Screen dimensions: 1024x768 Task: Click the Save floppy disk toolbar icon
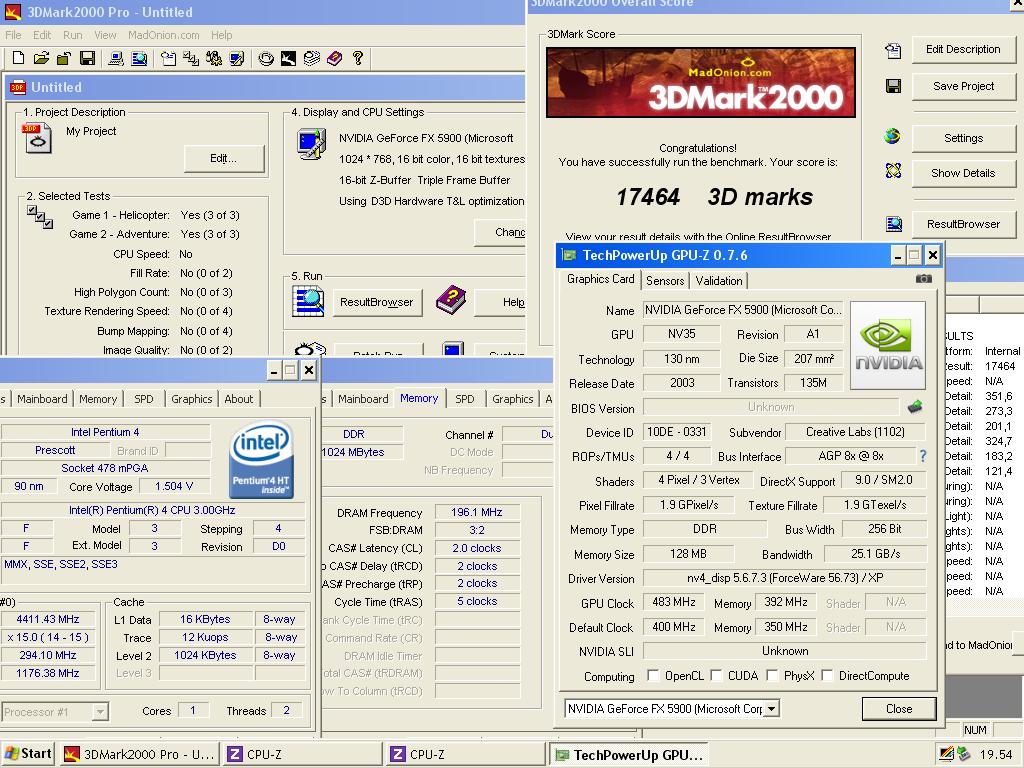tap(87, 58)
